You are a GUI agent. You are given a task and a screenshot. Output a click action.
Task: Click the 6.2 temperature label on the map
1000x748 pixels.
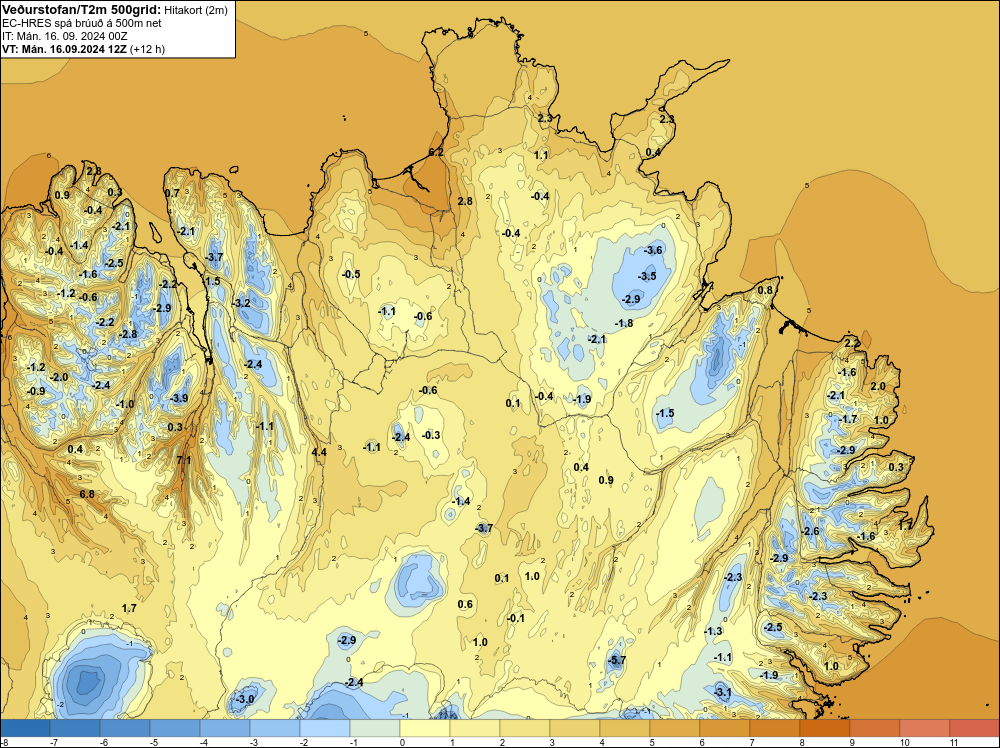point(436,152)
